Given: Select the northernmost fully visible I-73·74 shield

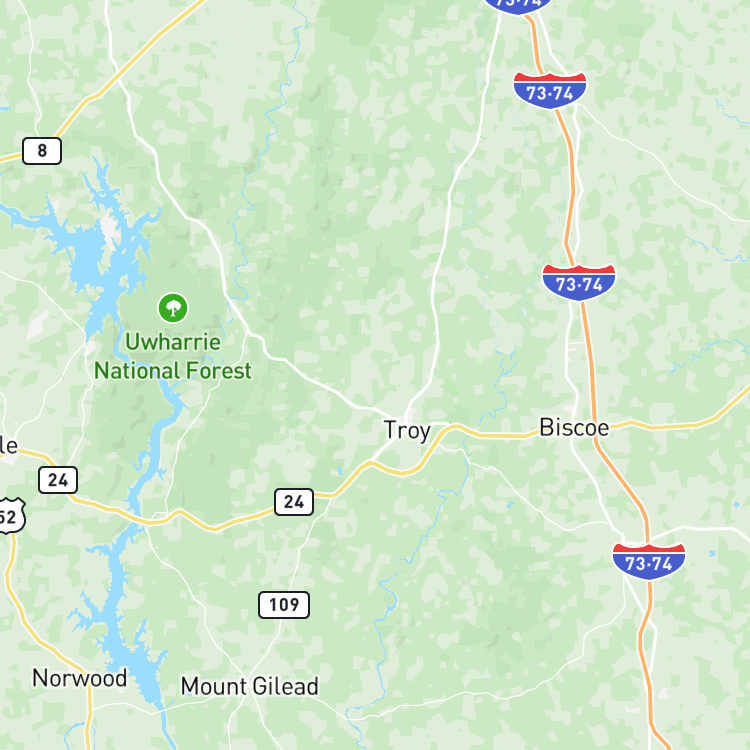Looking at the screenshot, I should coord(550,90).
